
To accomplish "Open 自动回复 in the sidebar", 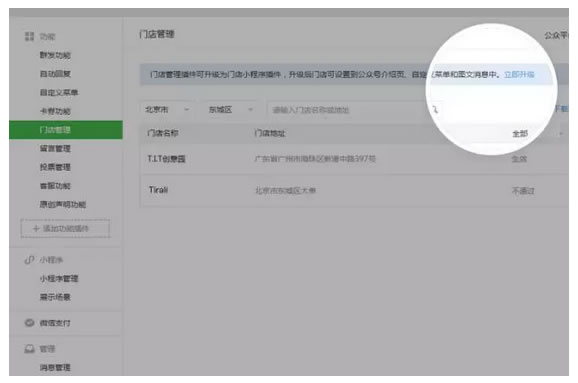I will point(55,74).
